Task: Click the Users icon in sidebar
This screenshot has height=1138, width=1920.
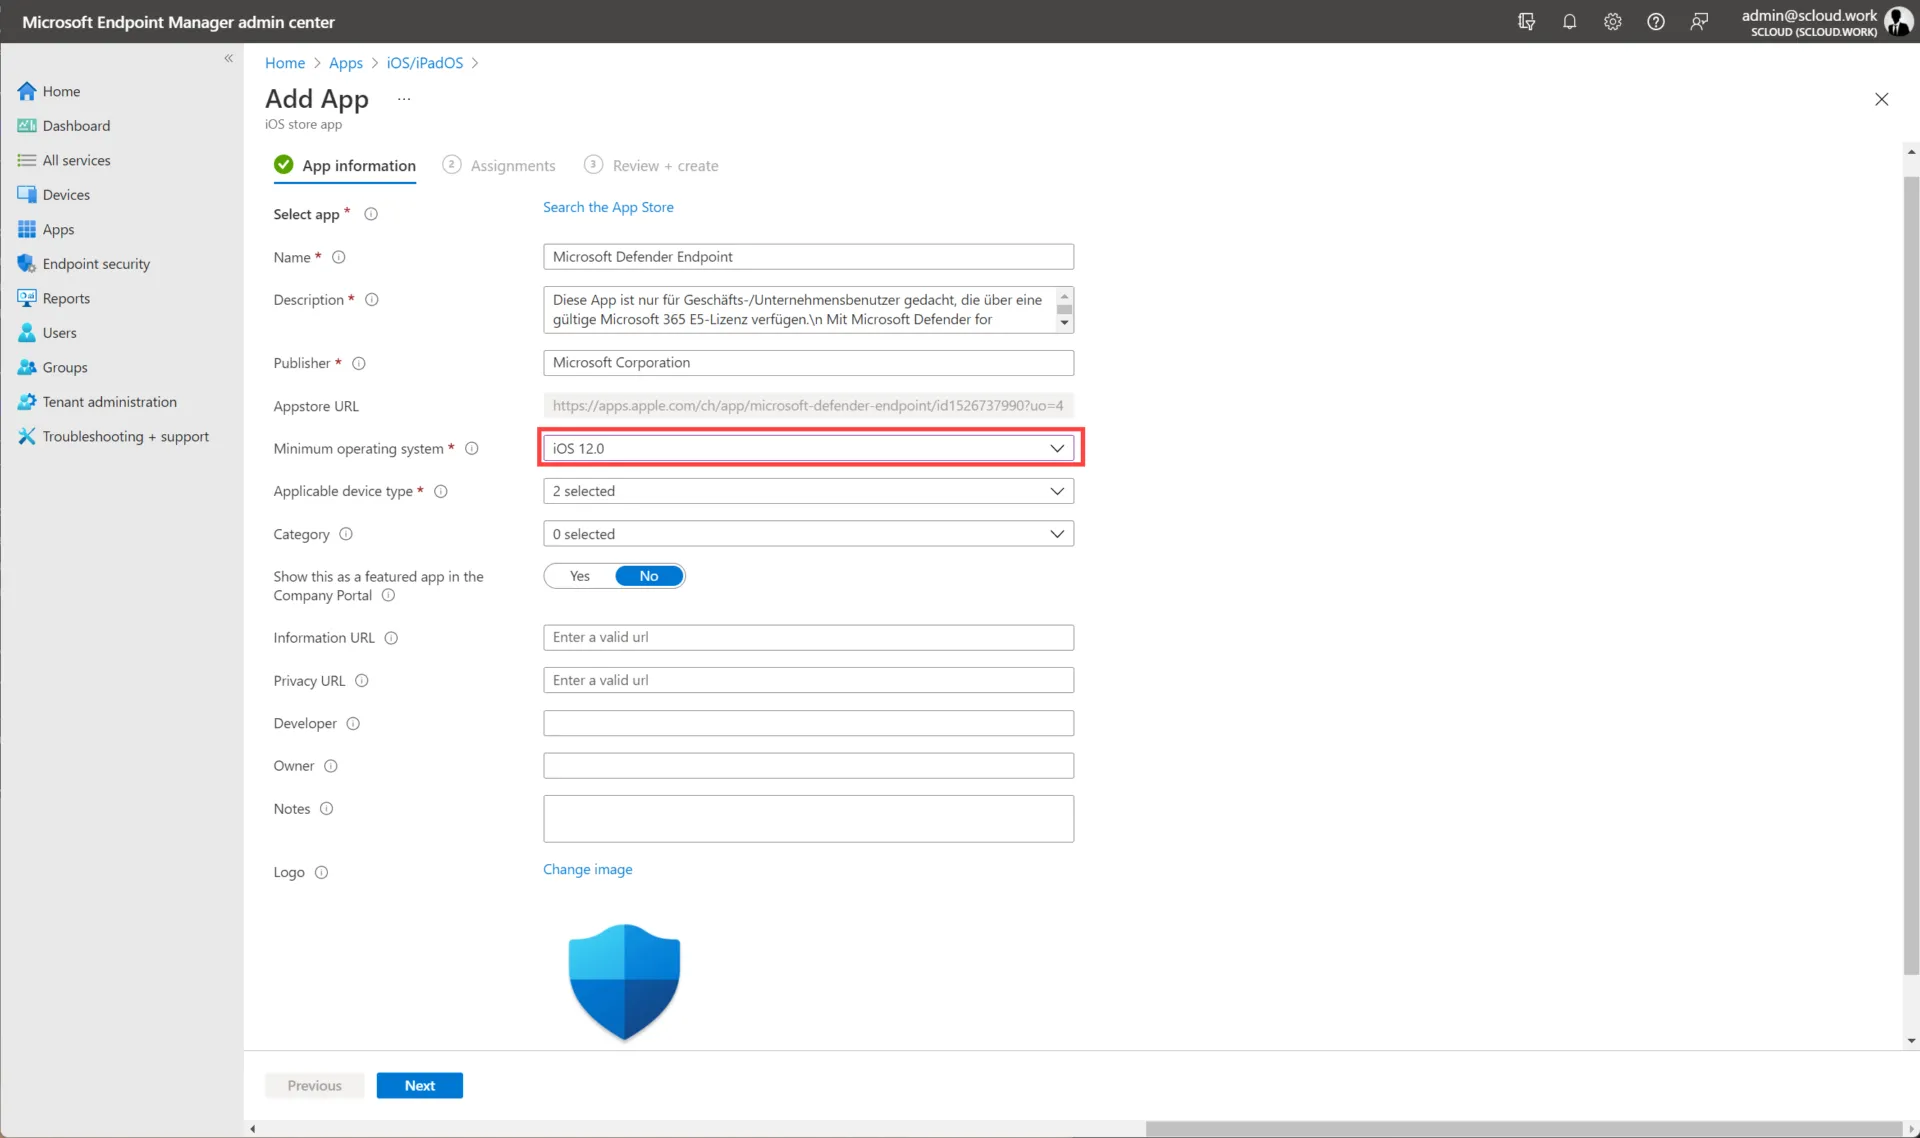Action: click(x=27, y=333)
